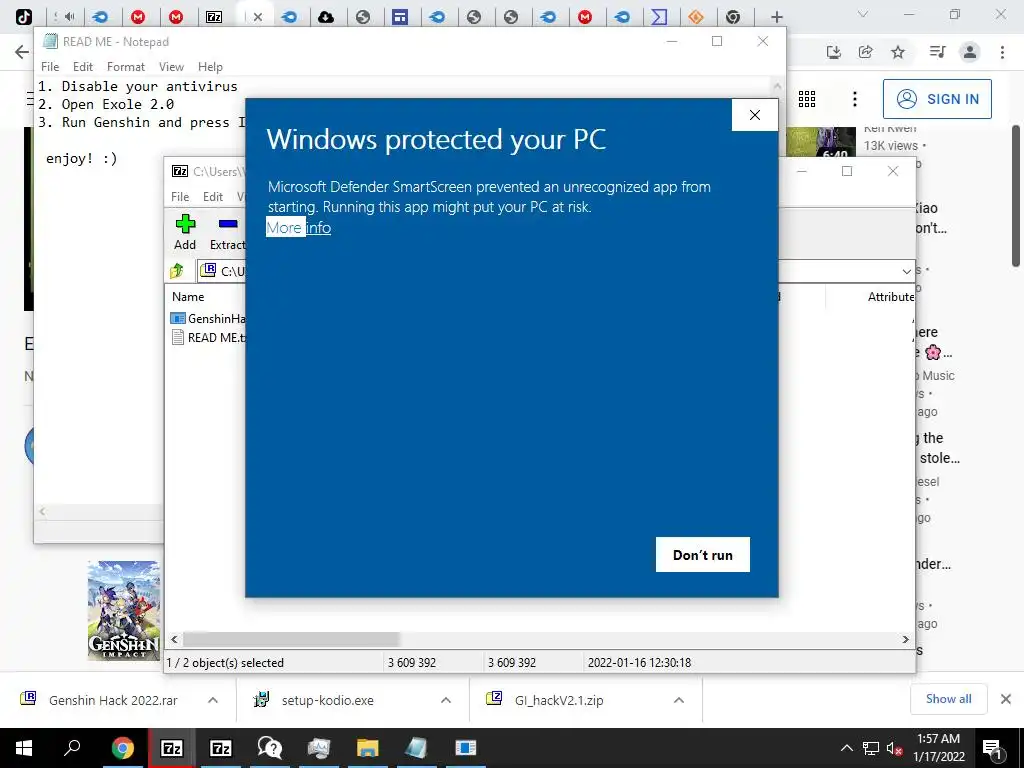Screen dimensions: 1024x768
Task: Click the Genshin Impact thumbnail image
Action: coord(124,610)
